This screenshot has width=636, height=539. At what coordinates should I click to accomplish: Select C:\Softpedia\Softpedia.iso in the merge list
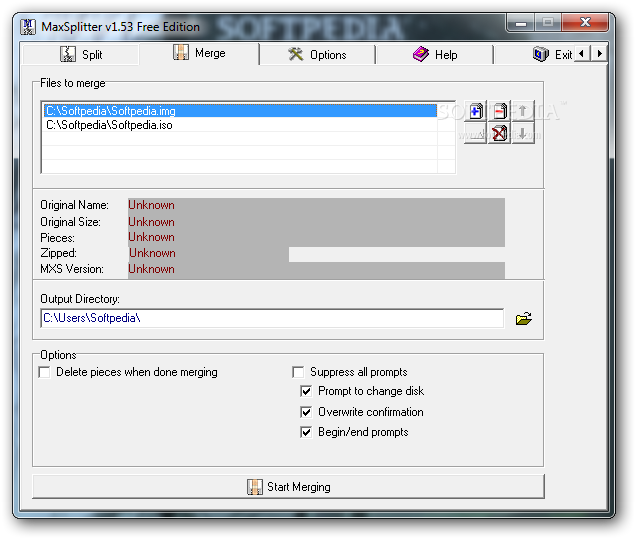point(240,125)
